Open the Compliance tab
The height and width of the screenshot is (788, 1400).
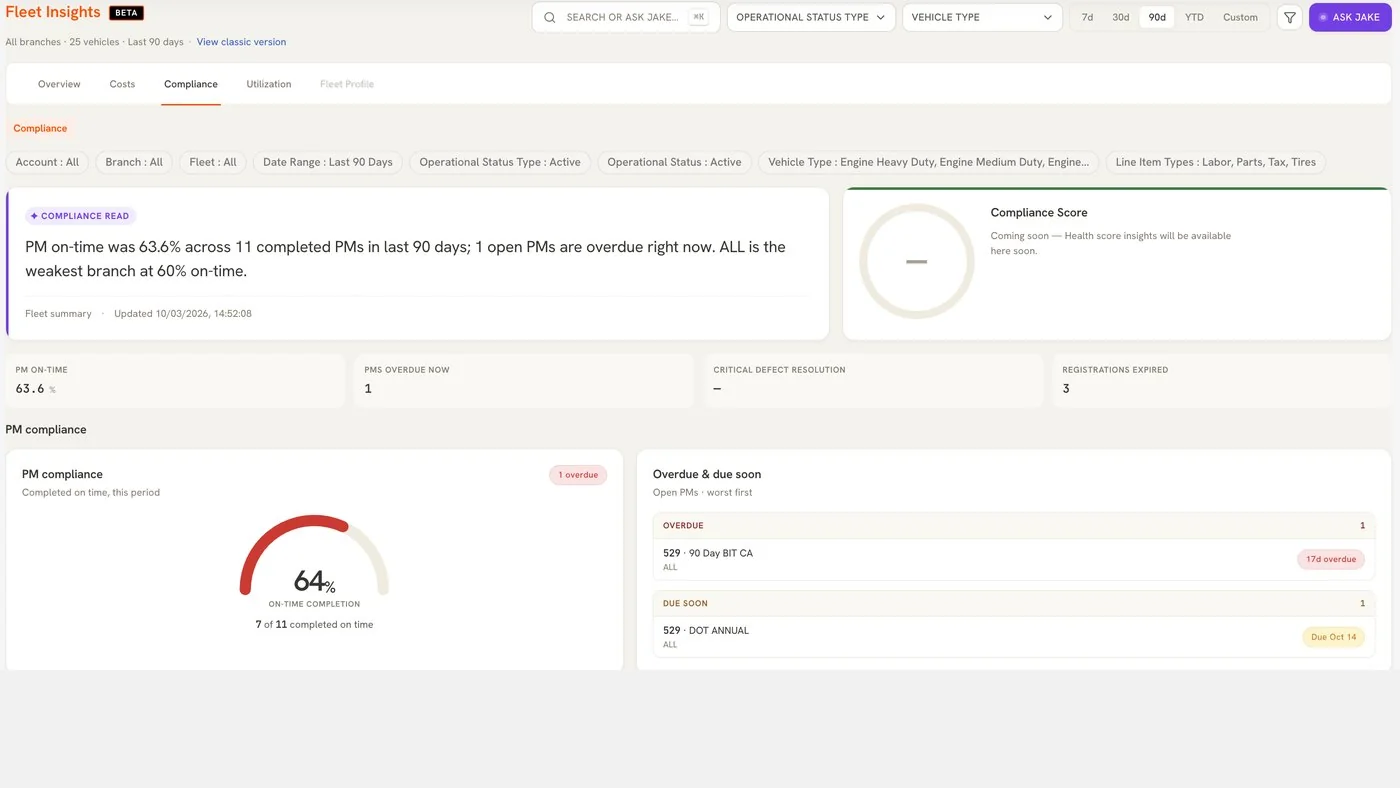pyautogui.click(x=191, y=84)
